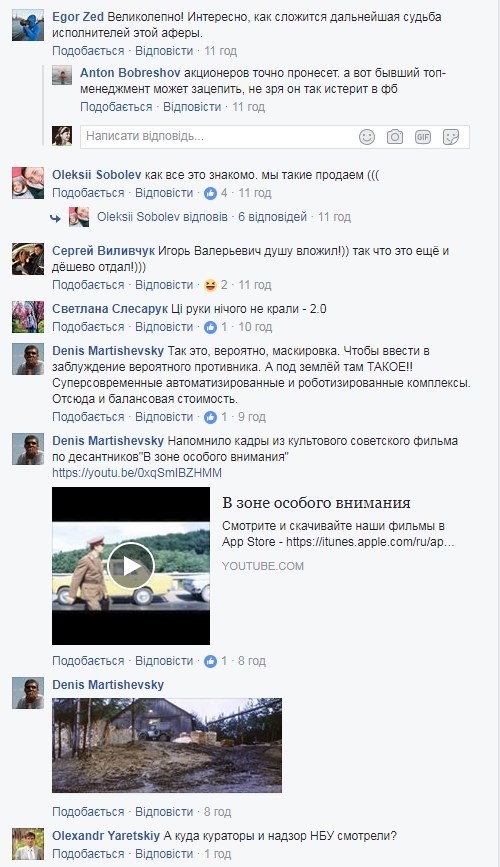The height and width of the screenshot is (867, 500).
Task: Click the 'В зоне особого внимания' video title
Action: pos(316,503)
